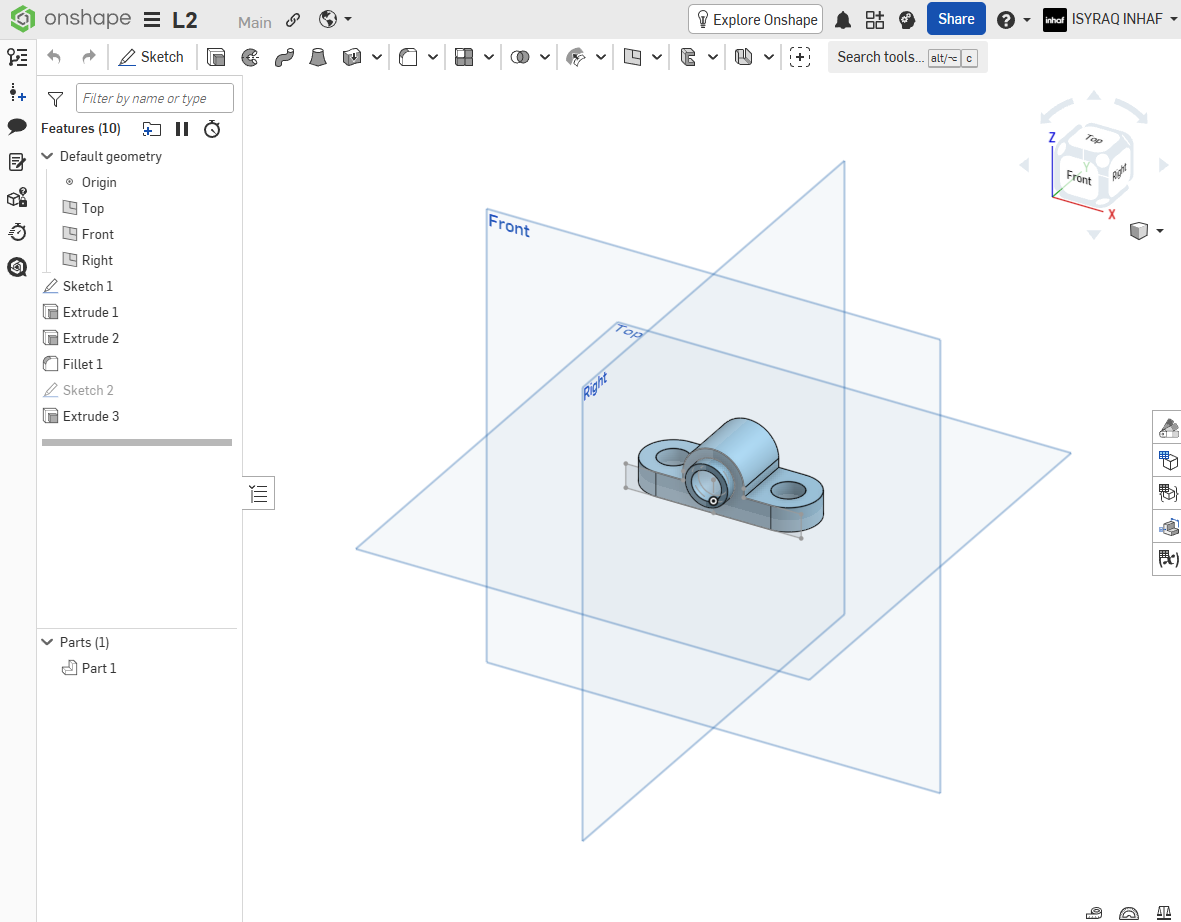Open the Boolean tool
Screen dimensions: 1181x922
[x=520, y=57]
